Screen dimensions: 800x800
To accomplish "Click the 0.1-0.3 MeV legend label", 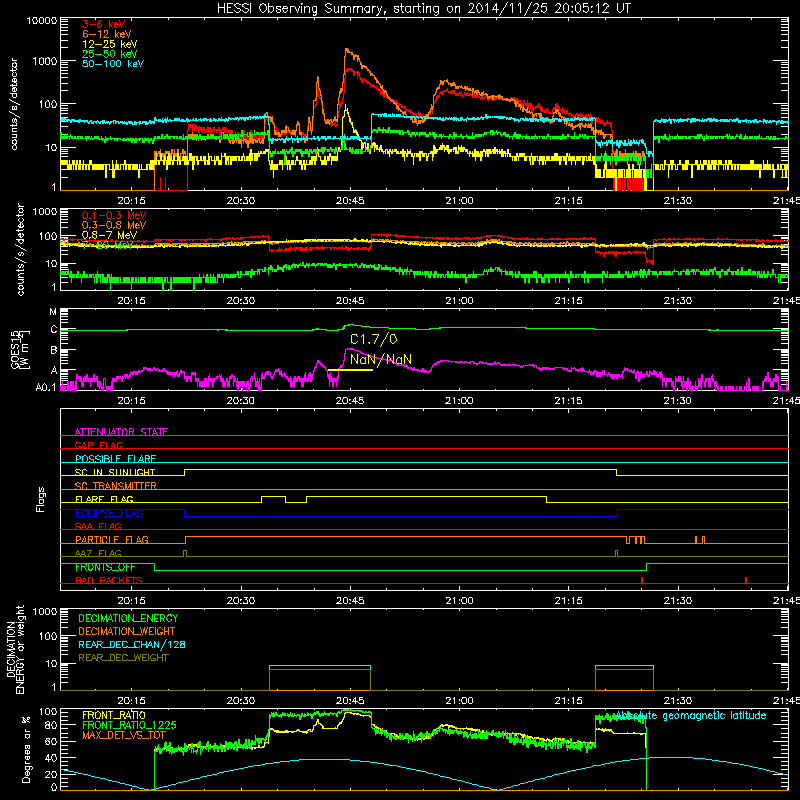I will pos(114,215).
